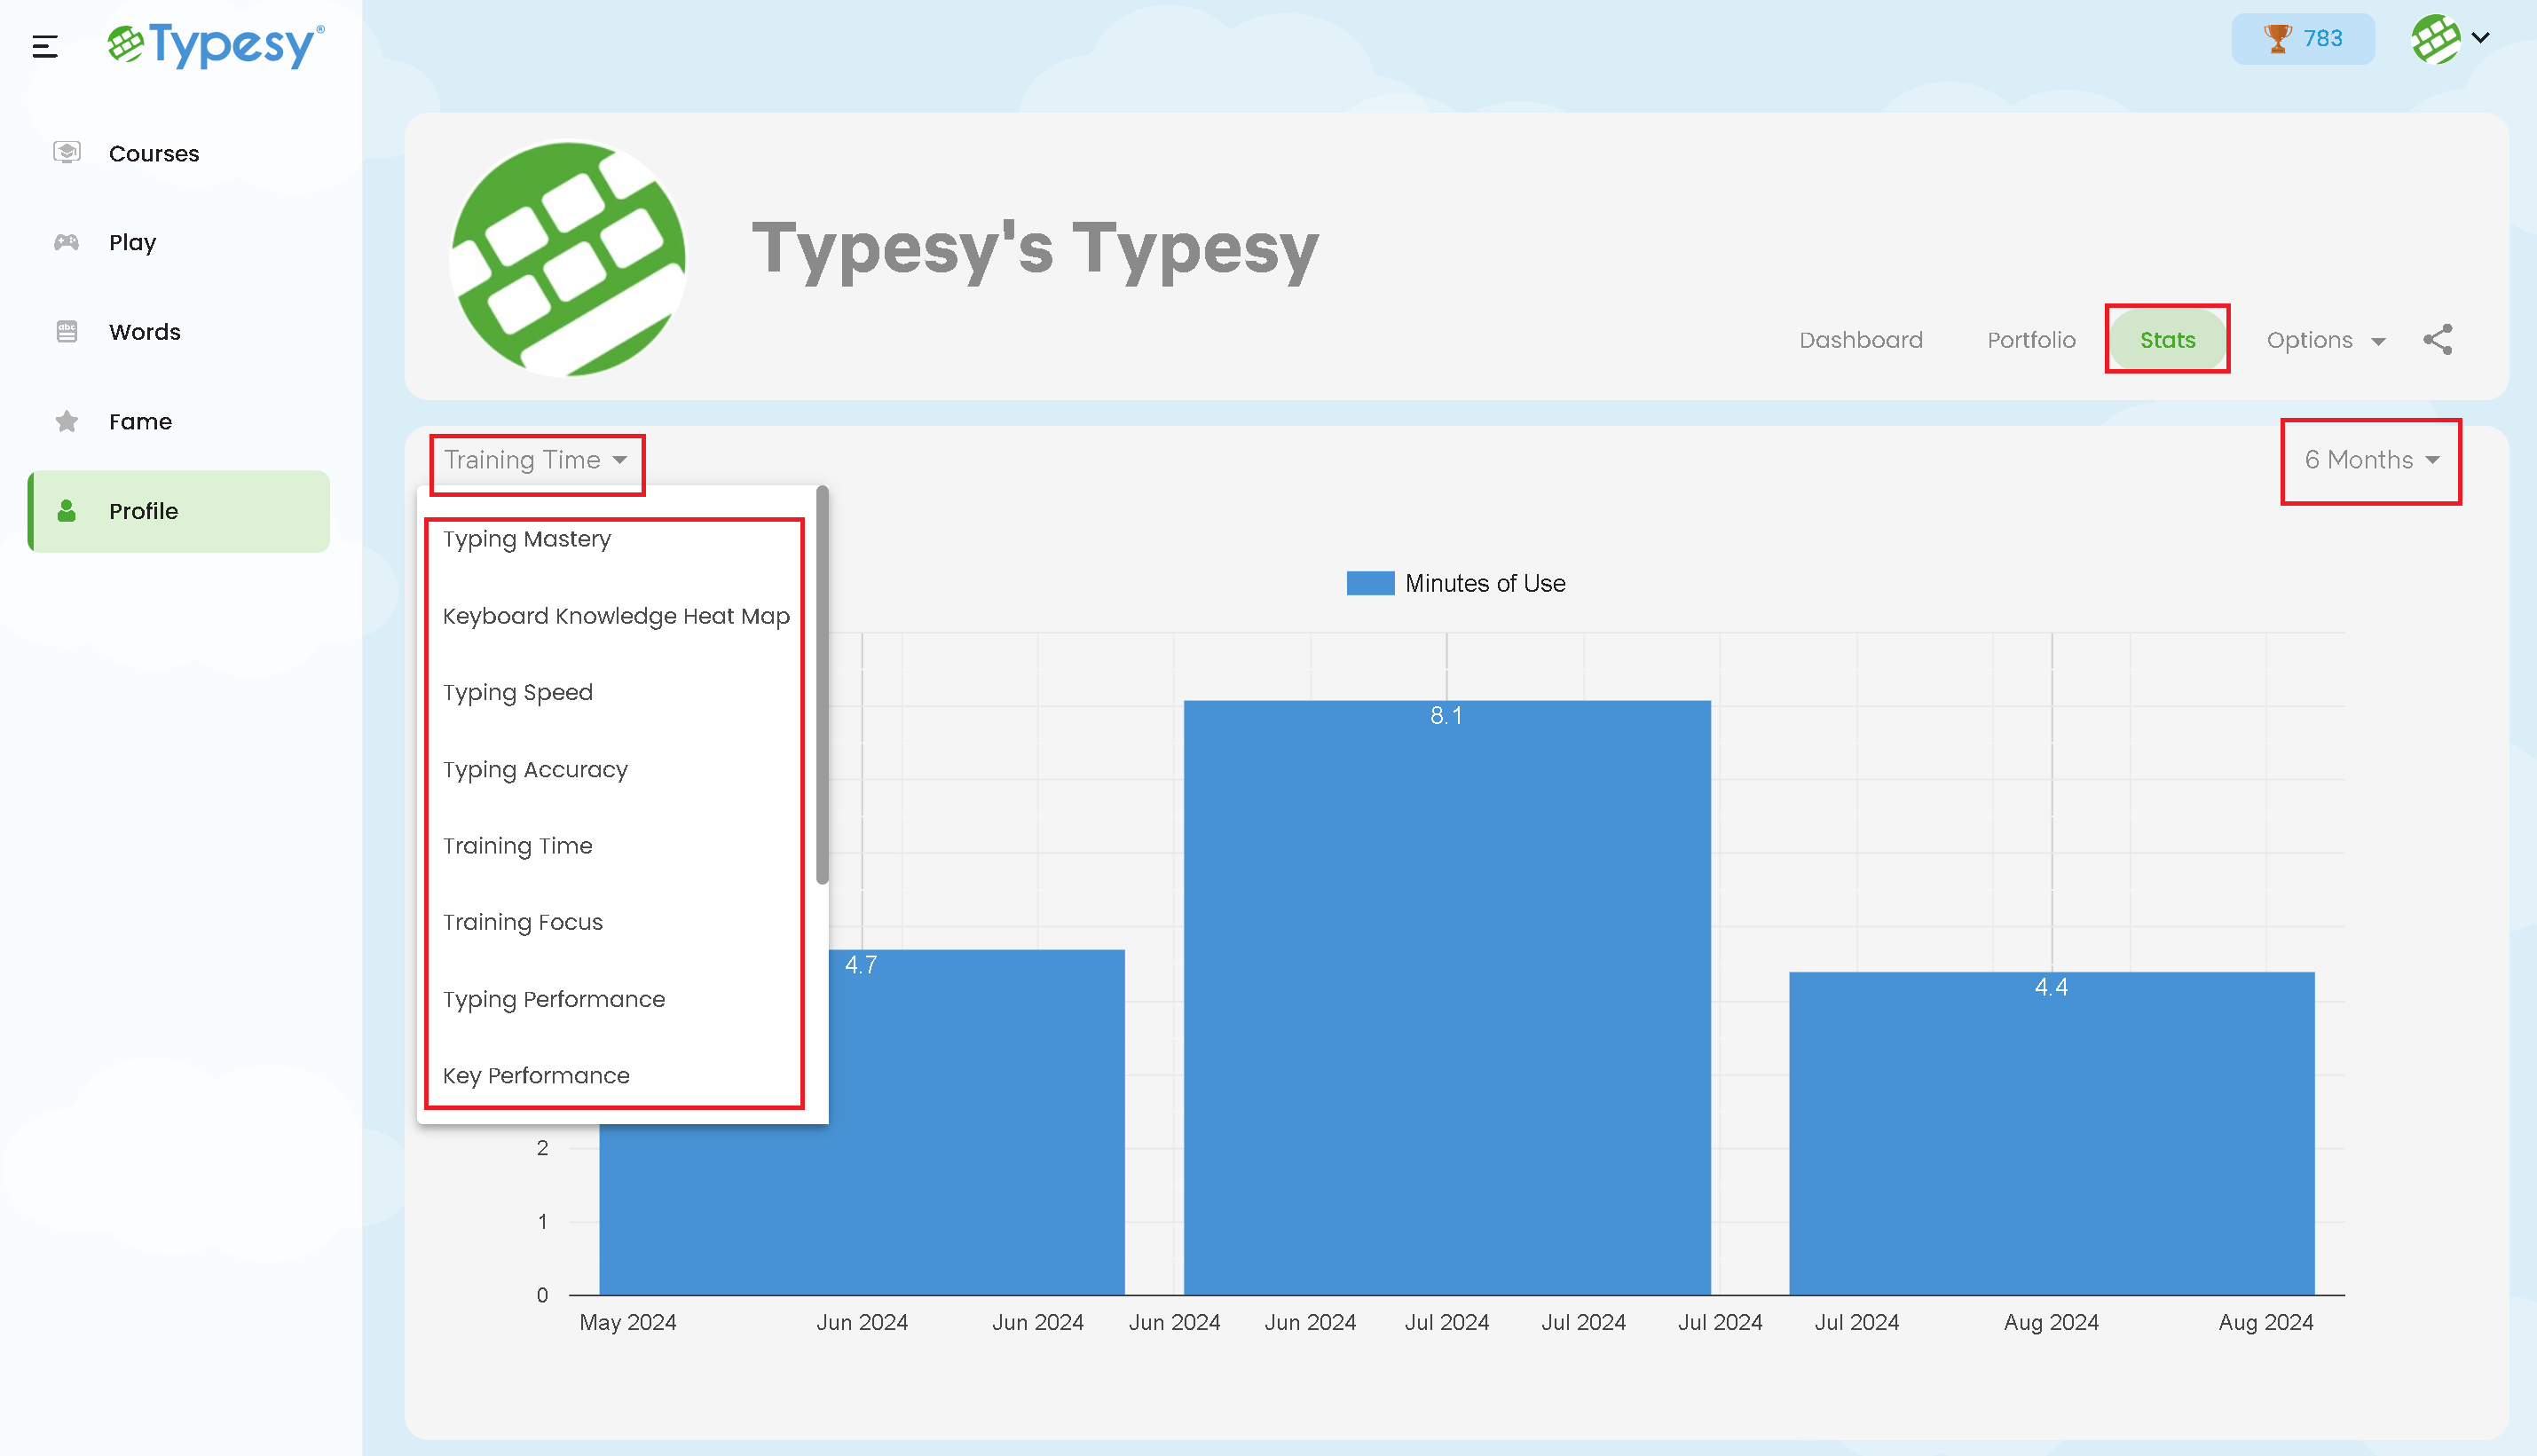The image size is (2537, 1456).
Task: Choose Keyboard Knowledge Heat Map option
Action: click(x=622, y=616)
